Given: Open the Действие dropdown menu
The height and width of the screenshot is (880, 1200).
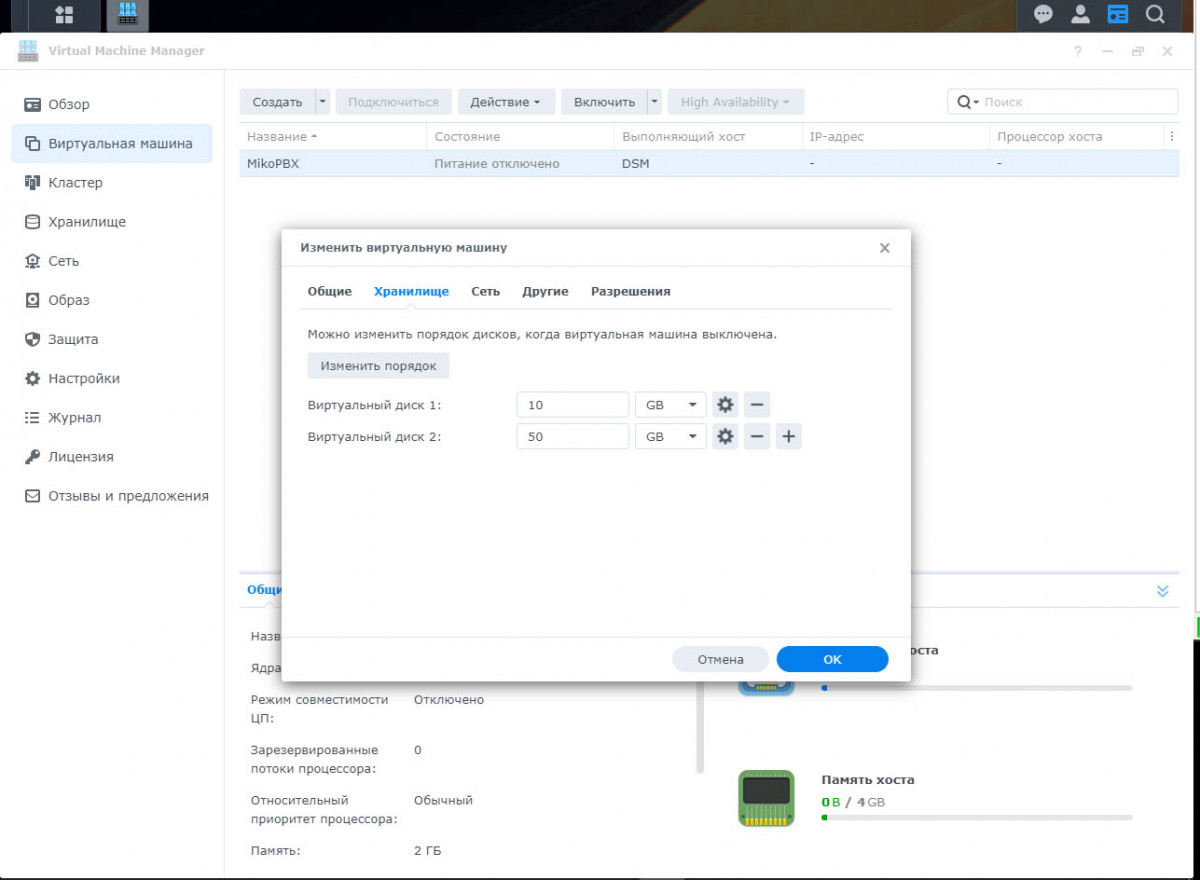Looking at the screenshot, I should pyautogui.click(x=506, y=102).
